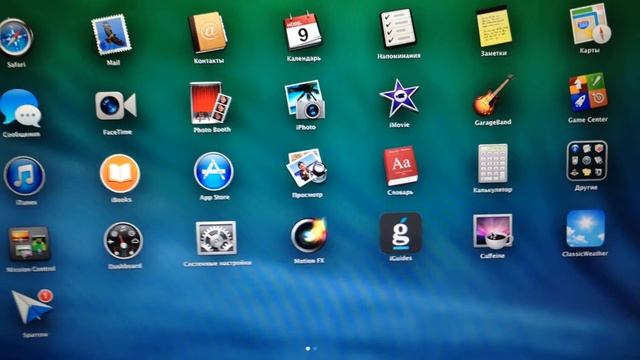Image resolution: width=640 pixels, height=360 pixels.
Task: Select the first Launchpad page dot
Action: (308, 349)
